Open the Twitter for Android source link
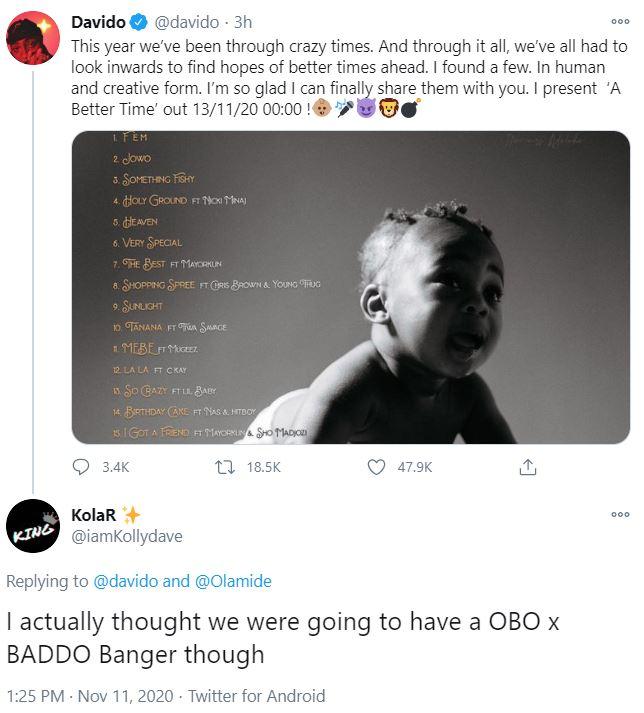The height and width of the screenshot is (713, 644). (x=256, y=695)
